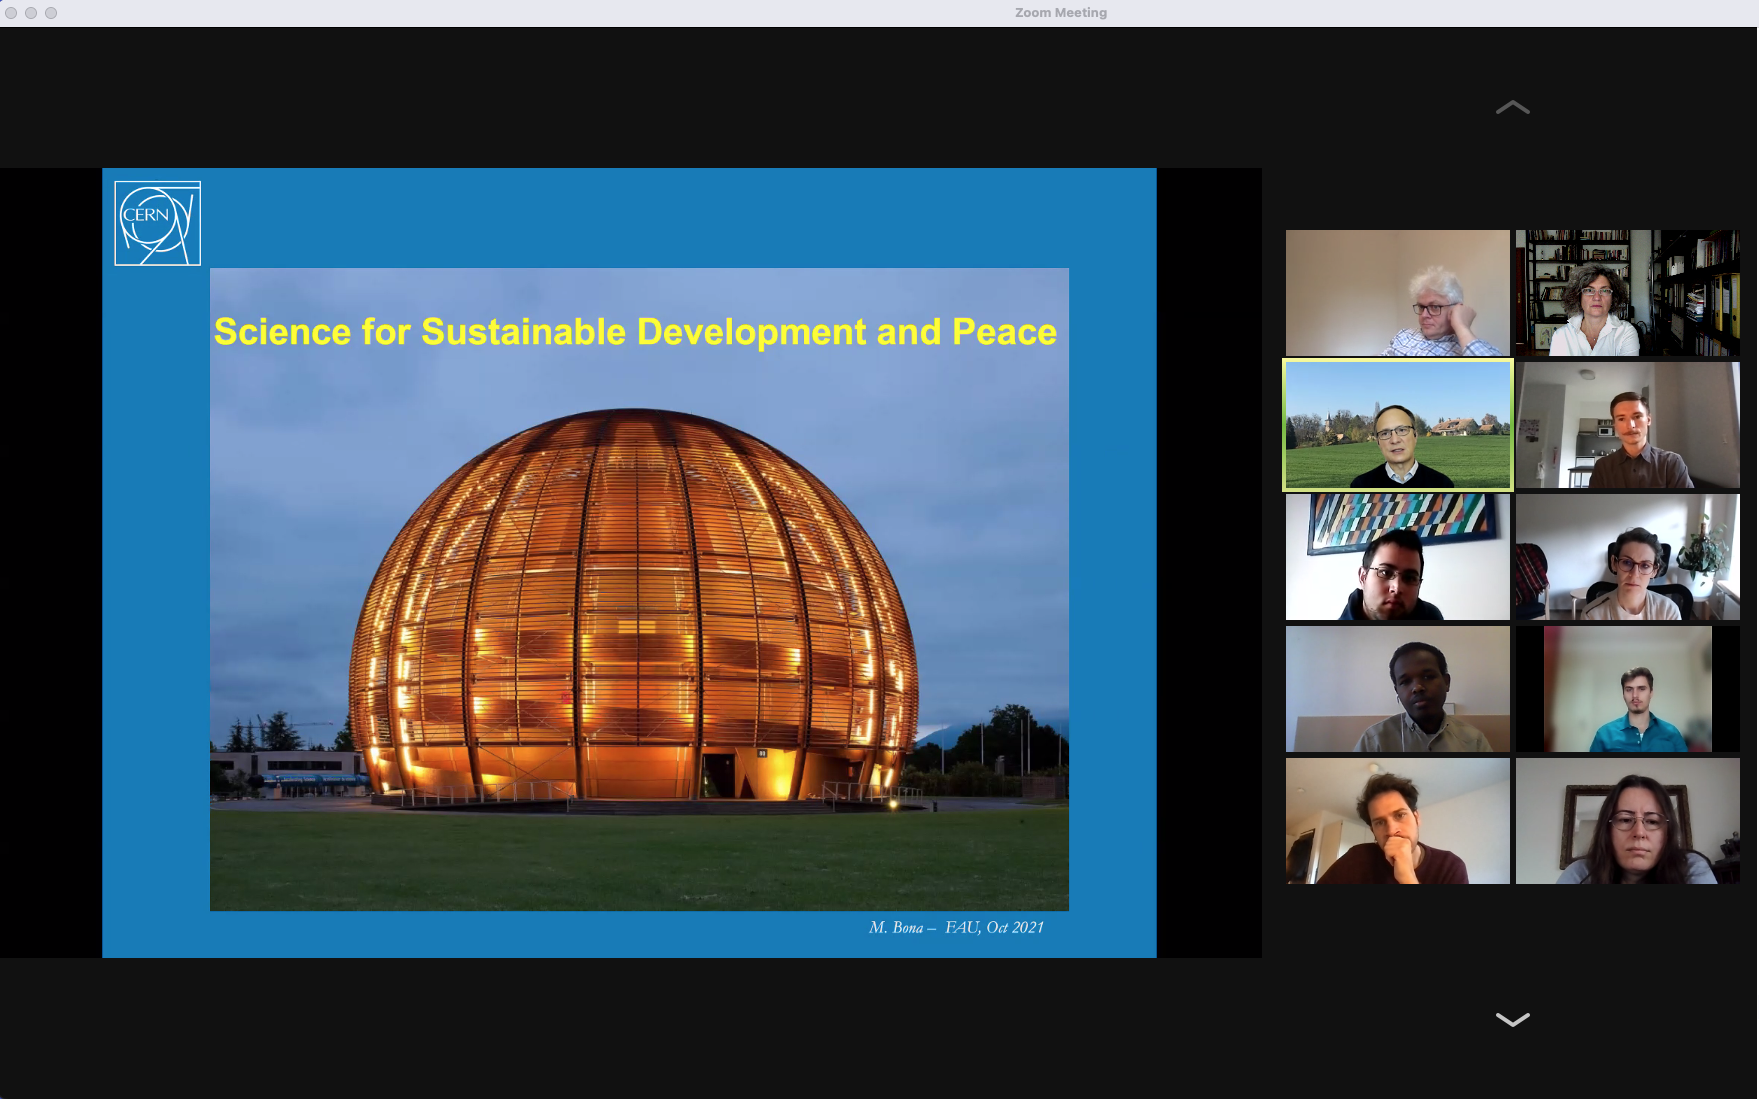Show next participants with the down chevron
Image resolution: width=1759 pixels, height=1099 pixels.
coord(1512,1019)
